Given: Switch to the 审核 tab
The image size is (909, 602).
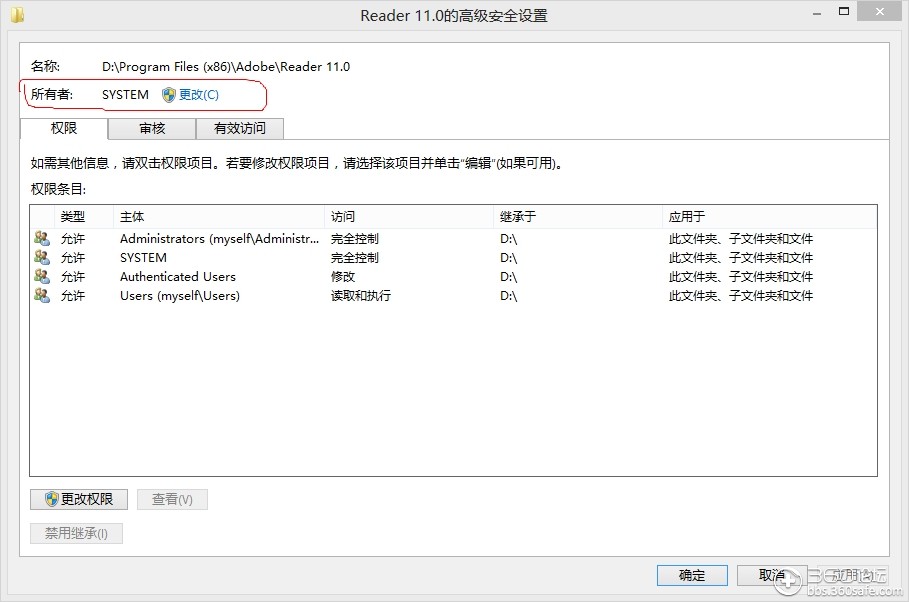Looking at the screenshot, I should tap(152, 128).
